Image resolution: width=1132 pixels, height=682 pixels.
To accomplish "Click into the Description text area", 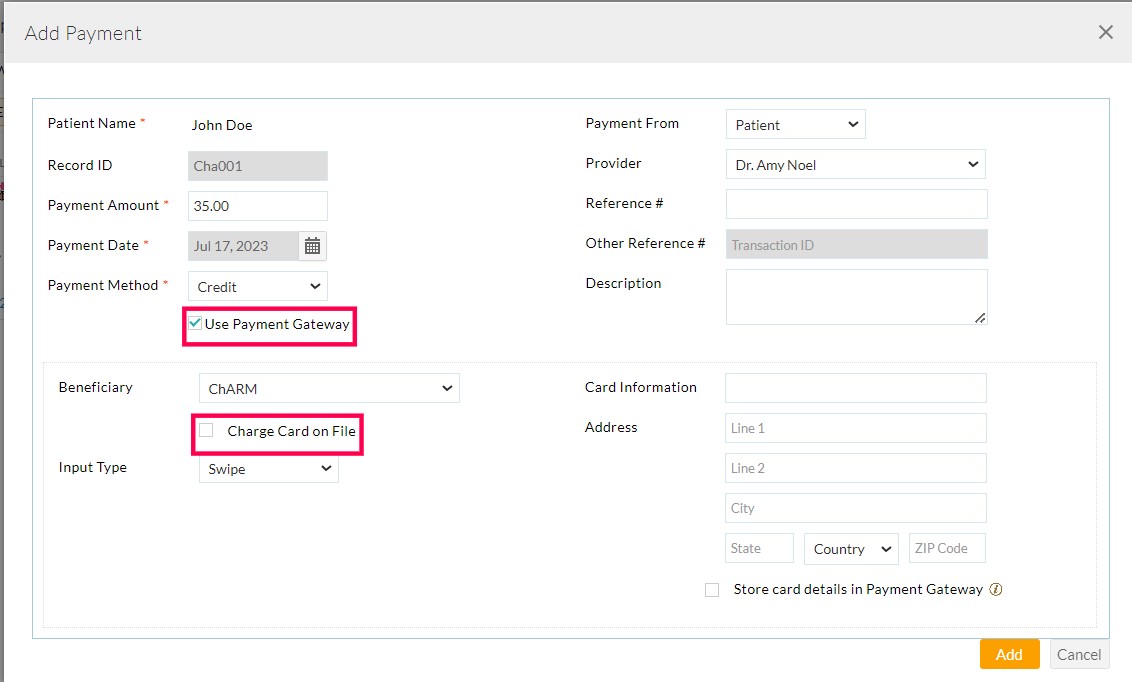I will click(x=856, y=296).
